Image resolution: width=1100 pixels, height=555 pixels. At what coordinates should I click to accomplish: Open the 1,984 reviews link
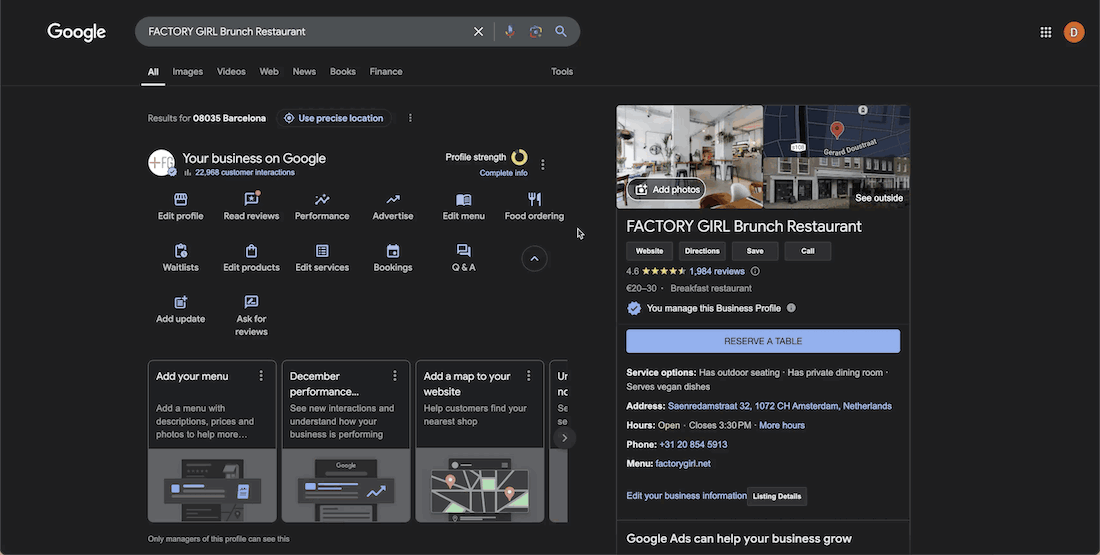coord(717,271)
